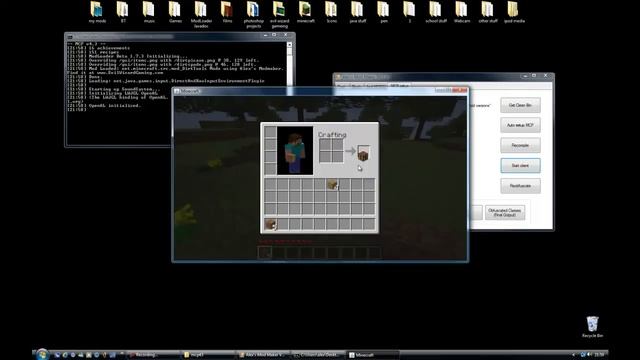Switch to the mcp43 taskbar button
This screenshot has height=360, width=640.
tap(208, 355)
